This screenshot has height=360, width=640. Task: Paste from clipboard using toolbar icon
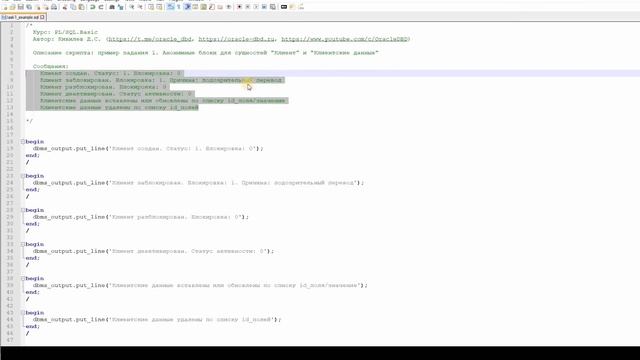(81, 7)
